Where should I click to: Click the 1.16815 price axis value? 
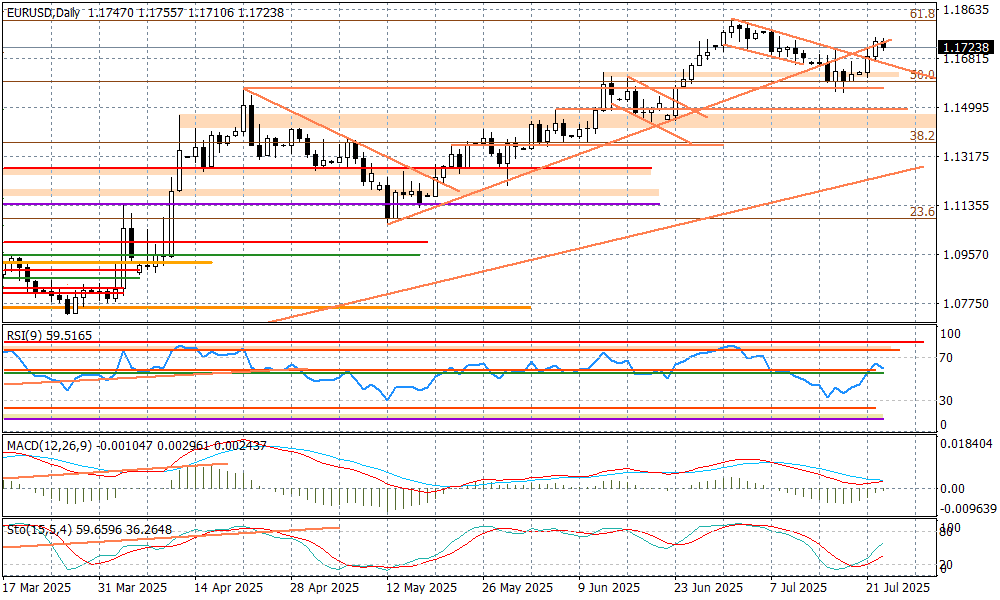966,59
